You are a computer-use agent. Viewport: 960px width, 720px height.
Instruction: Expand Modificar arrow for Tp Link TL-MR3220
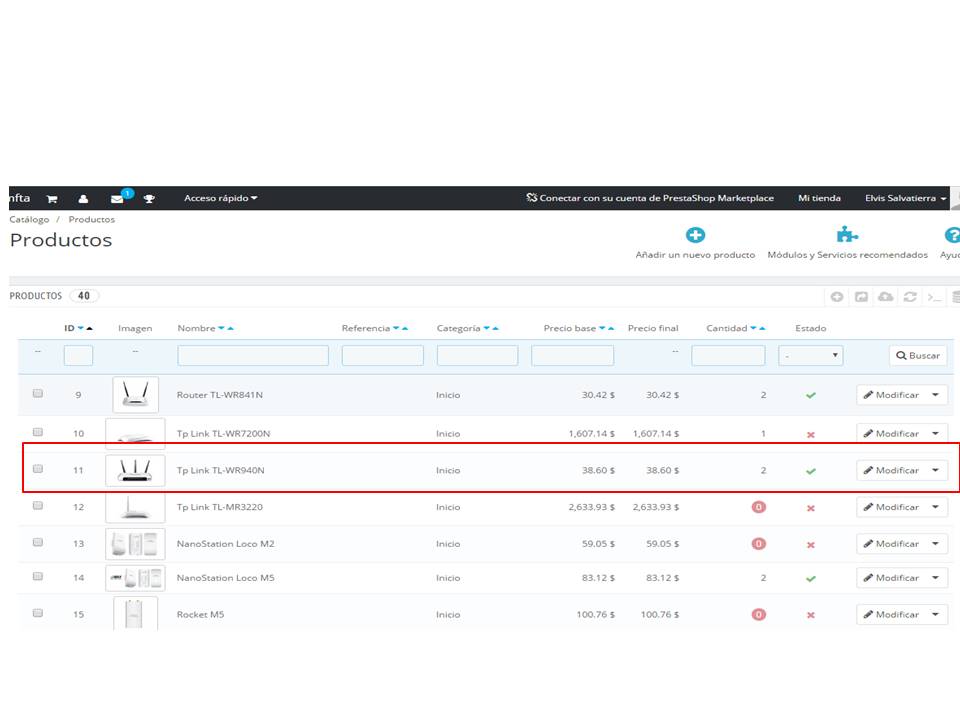(x=936, y=507)
